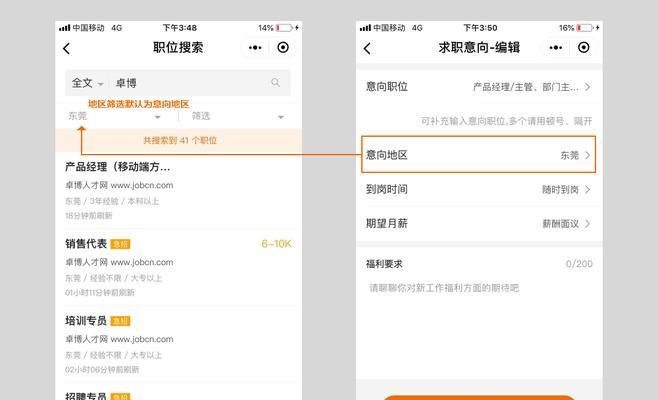
Task: Tap the 薪酬面议 value
Action: (560, 224)
